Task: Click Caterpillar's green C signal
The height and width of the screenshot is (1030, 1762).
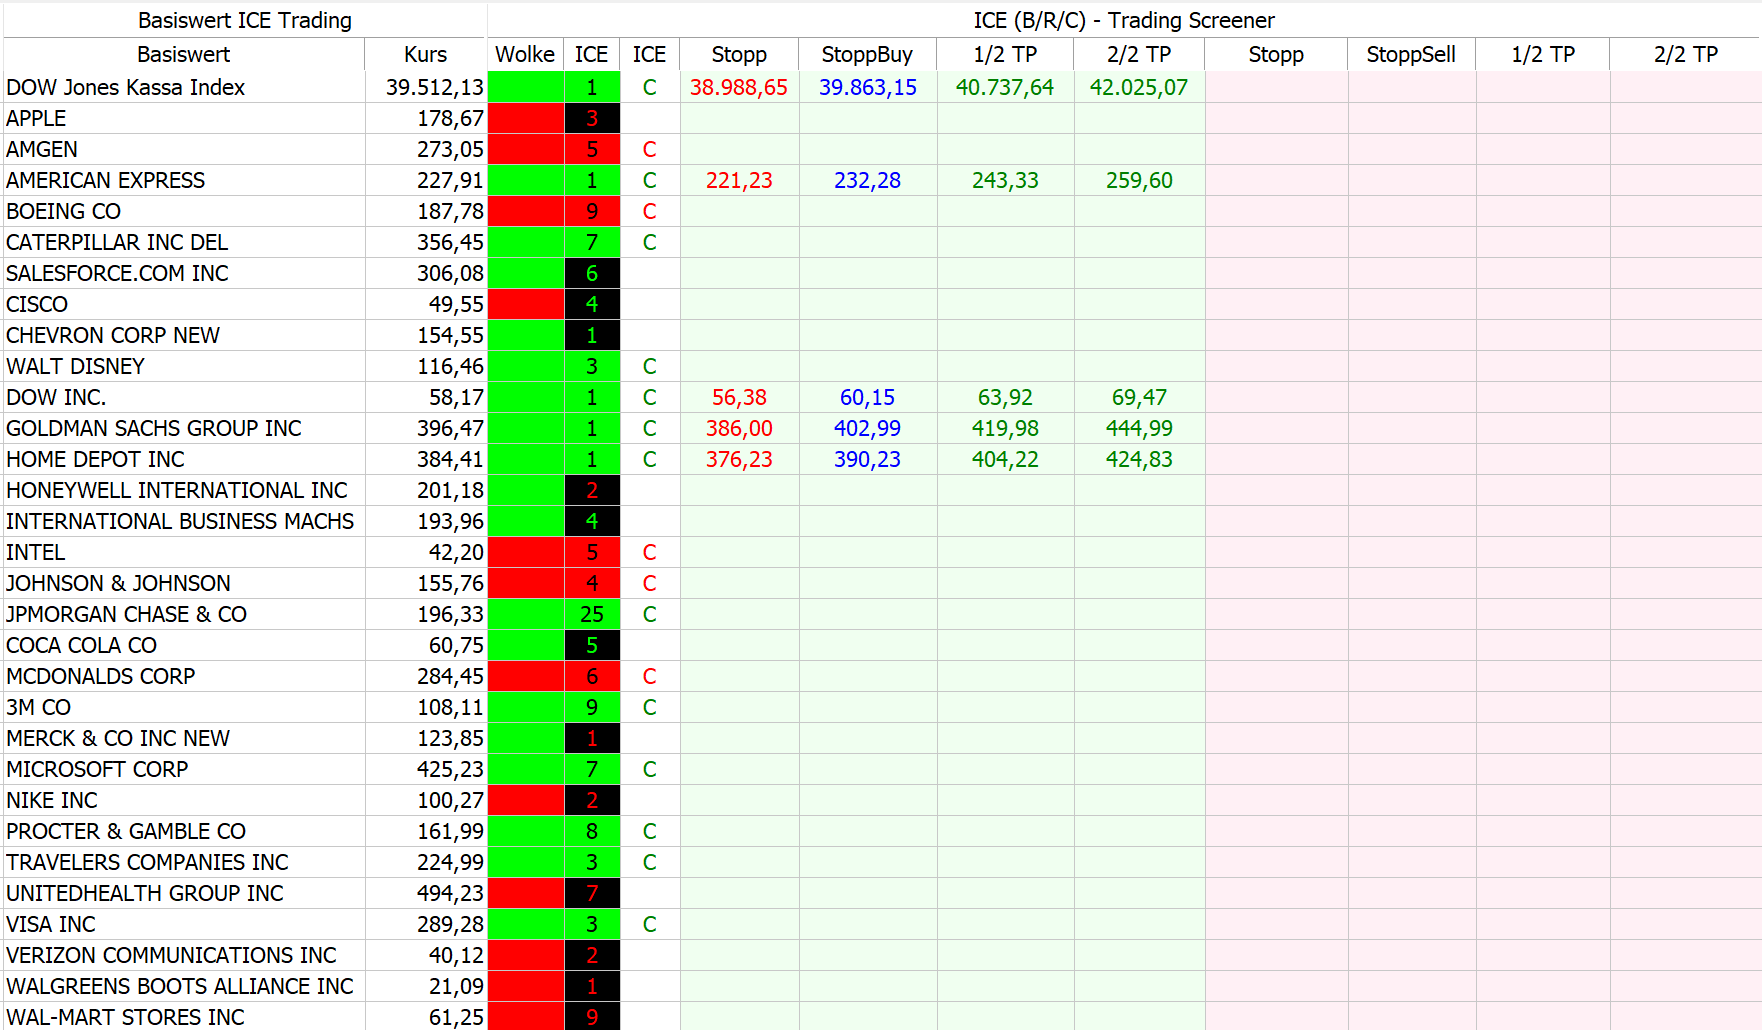Action: click(x=649, y=242)
